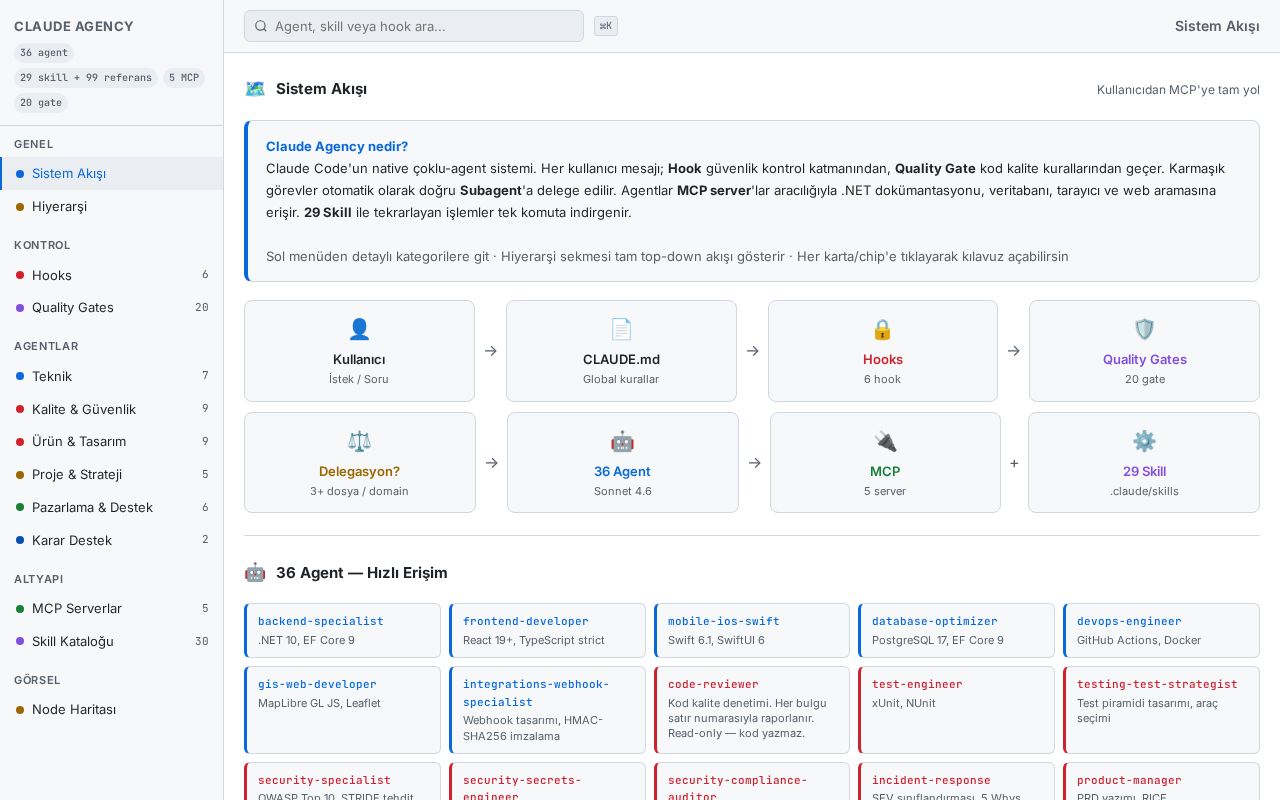Viewport: 1280px width, 800px height.
Task: Open Quality Gates sidebar item
Action: pos(112,307)
